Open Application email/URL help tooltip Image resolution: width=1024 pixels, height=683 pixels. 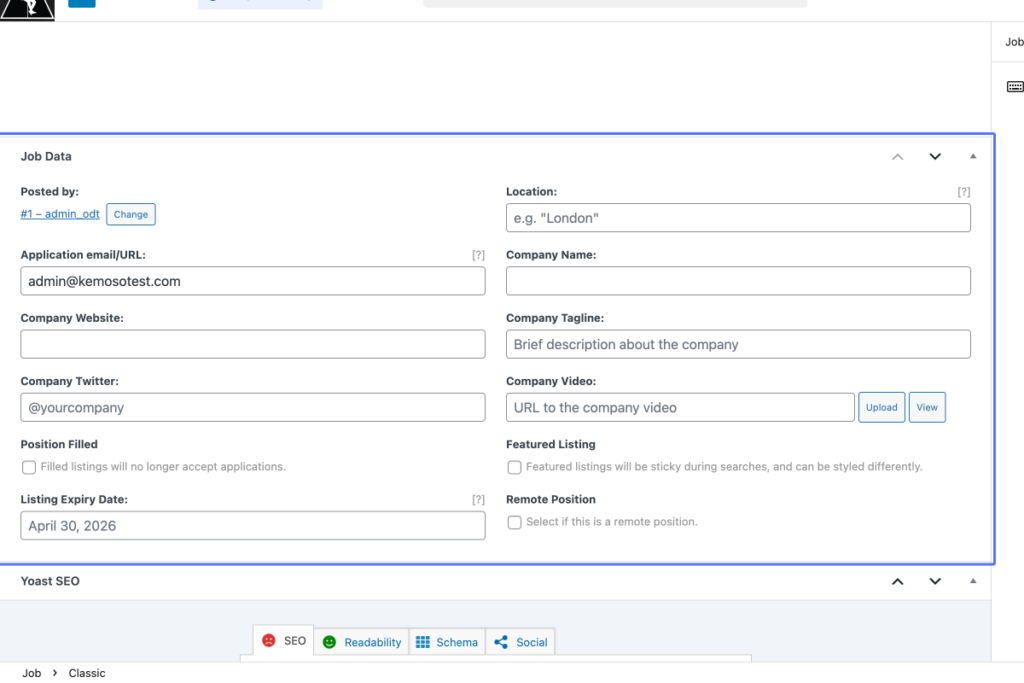tap(478, 255)
